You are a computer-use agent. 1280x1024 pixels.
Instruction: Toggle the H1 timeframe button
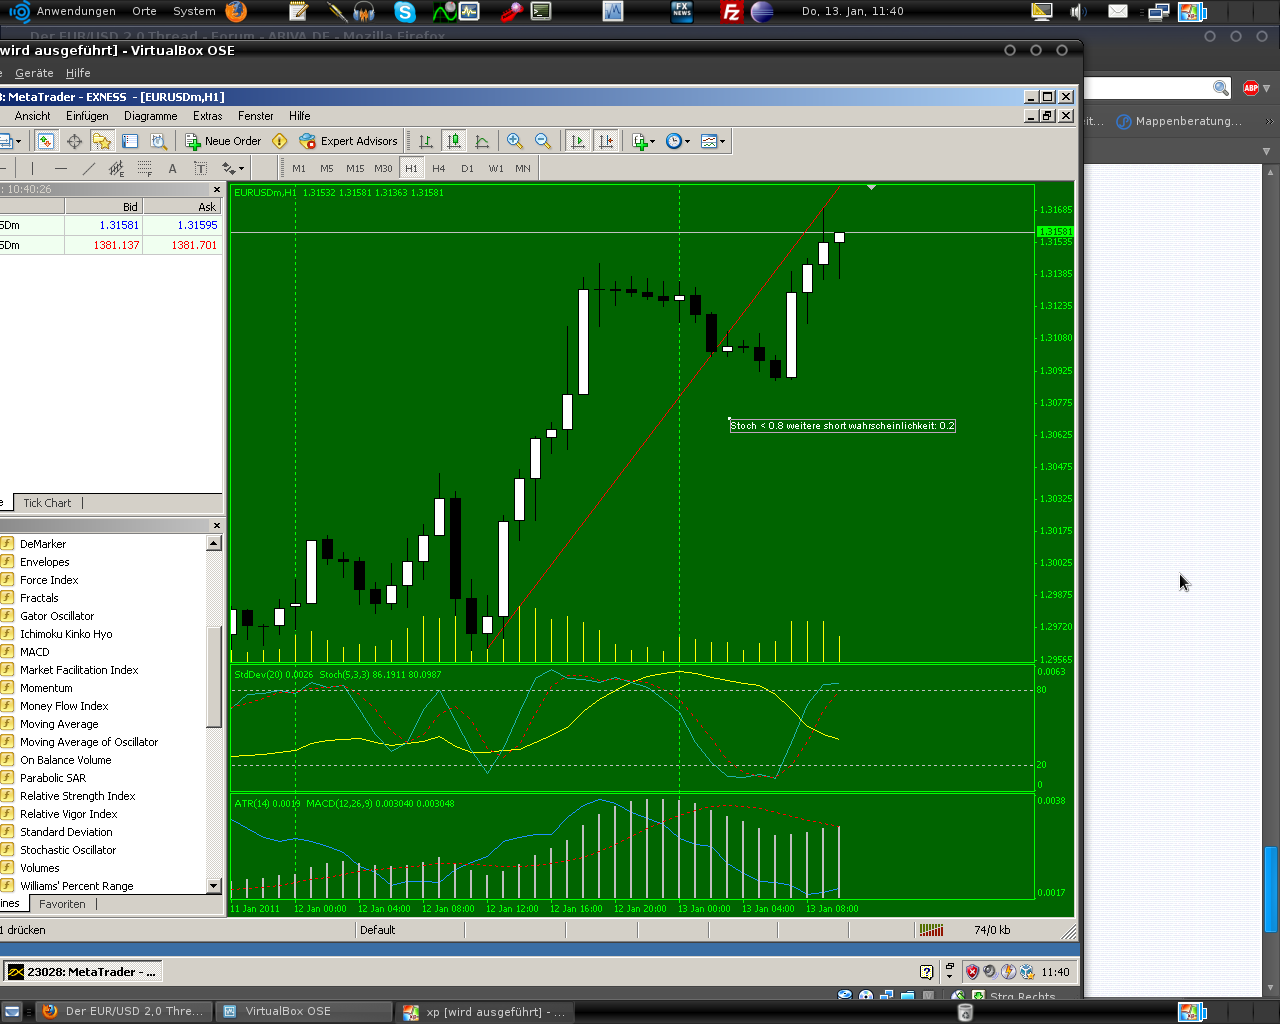point(411,168)
